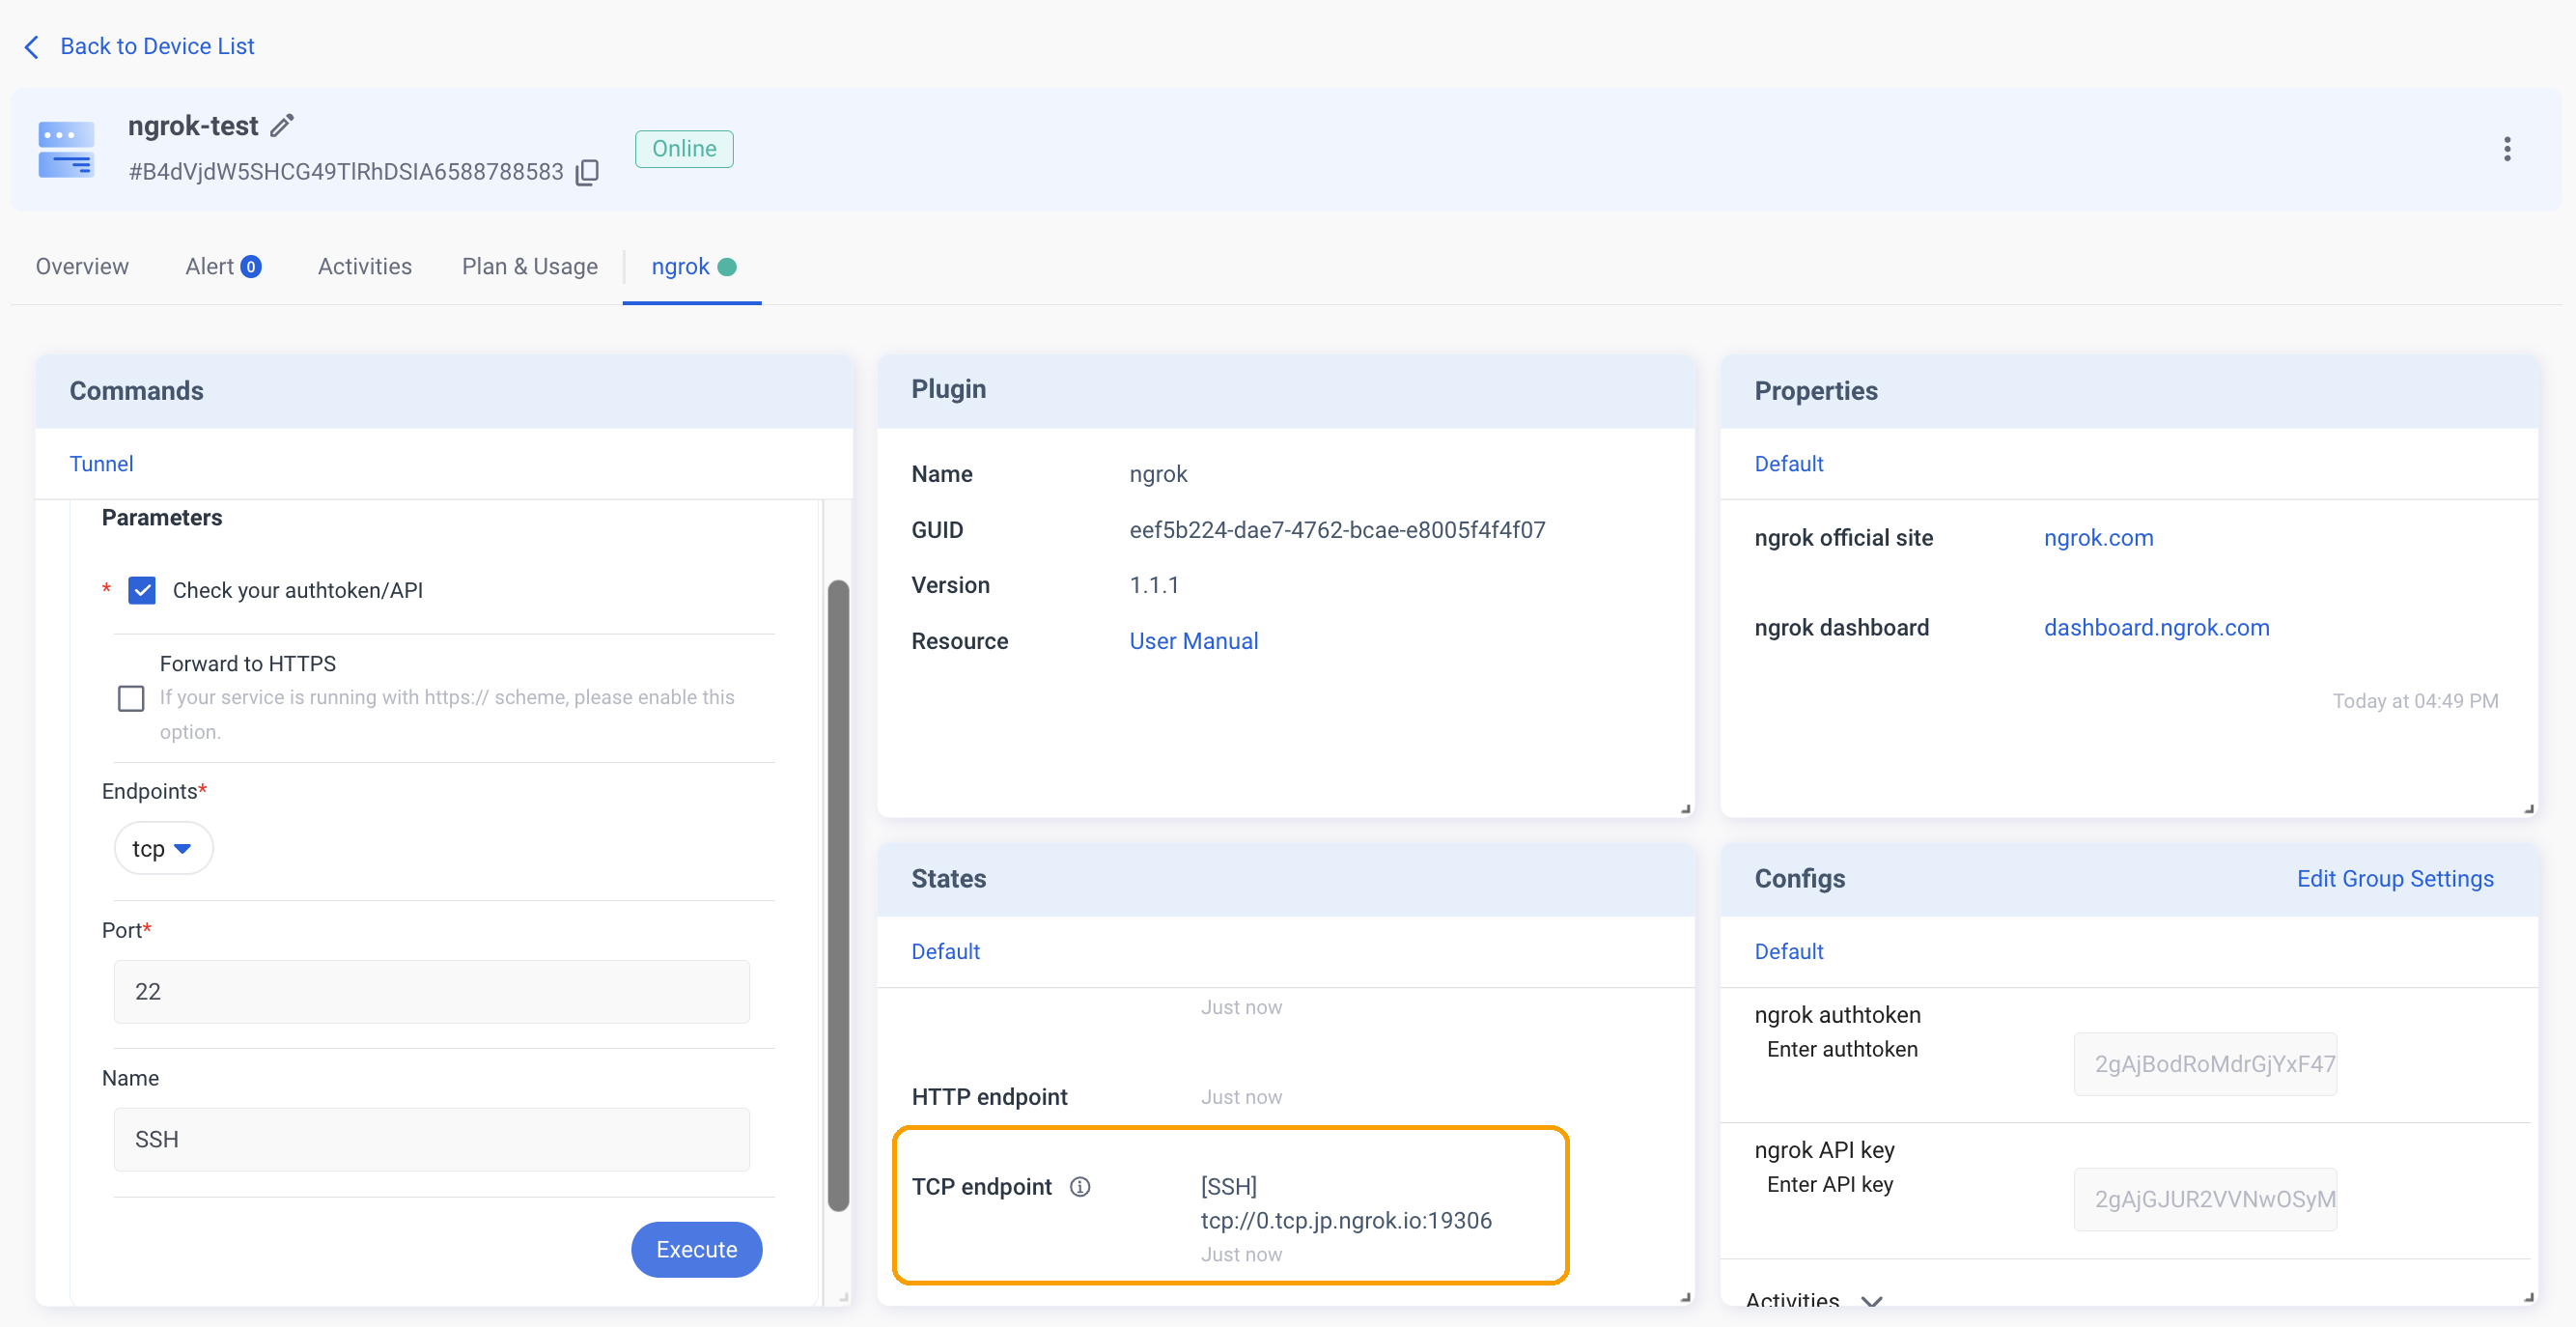Open the Alert tab
The image size is (2576, 1327).
[x=223, y=267]
